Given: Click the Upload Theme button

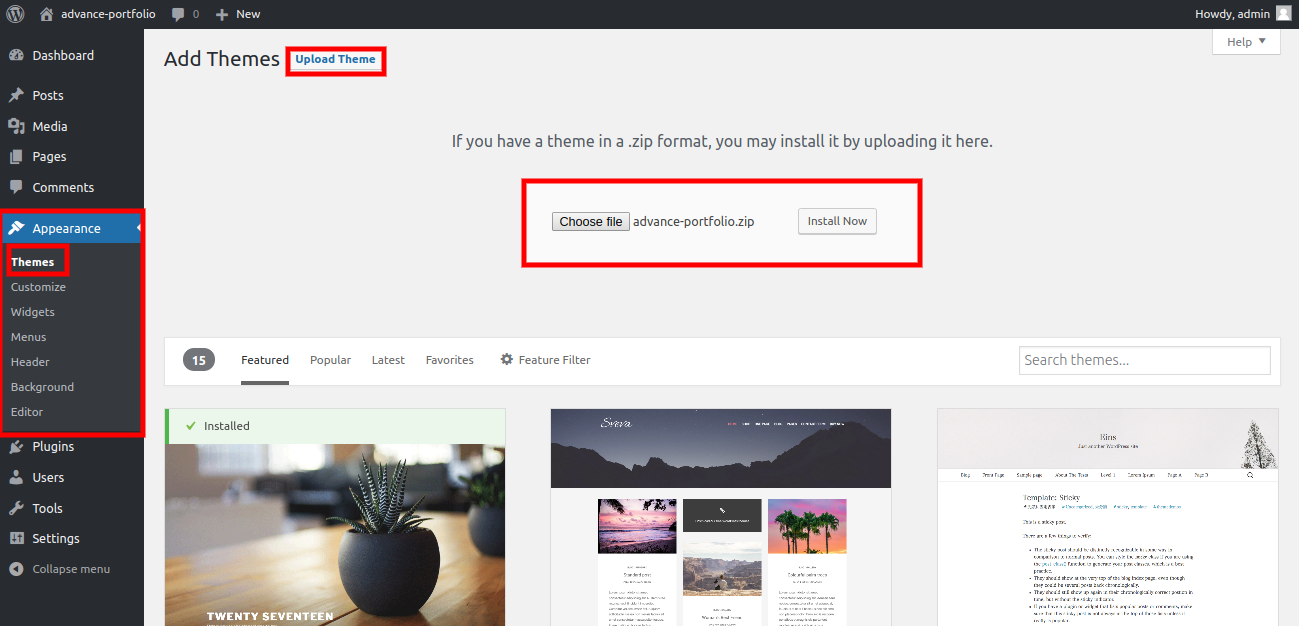Looking at the screenshot, I should 335,59.
